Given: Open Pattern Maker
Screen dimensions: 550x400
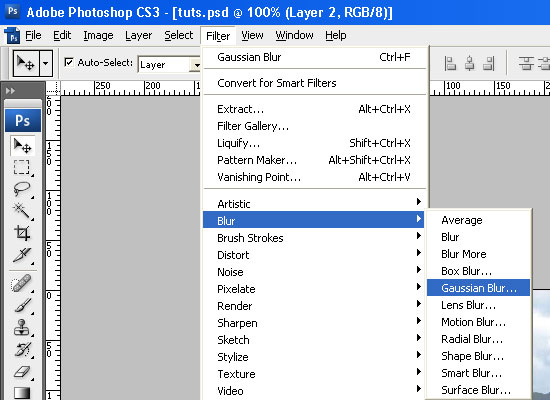Looking at the screenshot, I should point(314,160).
